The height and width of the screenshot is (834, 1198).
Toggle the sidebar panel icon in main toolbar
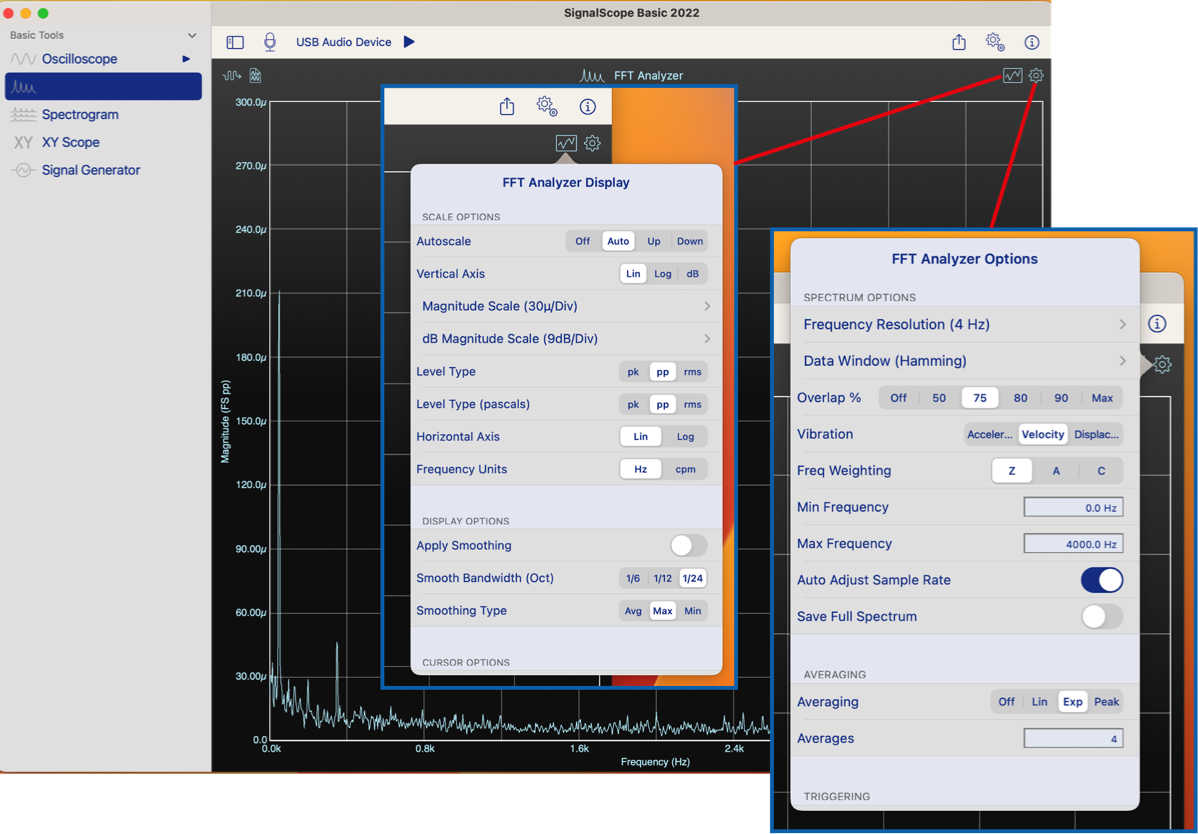coord(235,42)
